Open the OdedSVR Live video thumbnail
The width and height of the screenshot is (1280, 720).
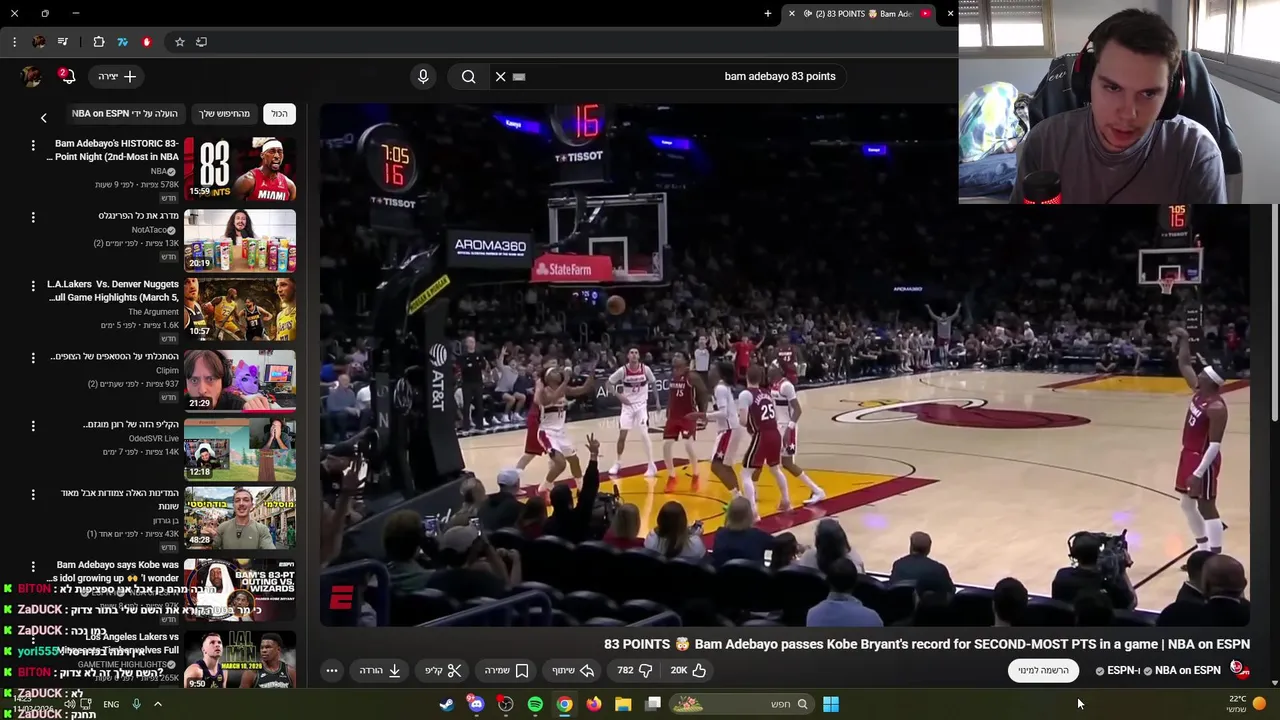240,449
